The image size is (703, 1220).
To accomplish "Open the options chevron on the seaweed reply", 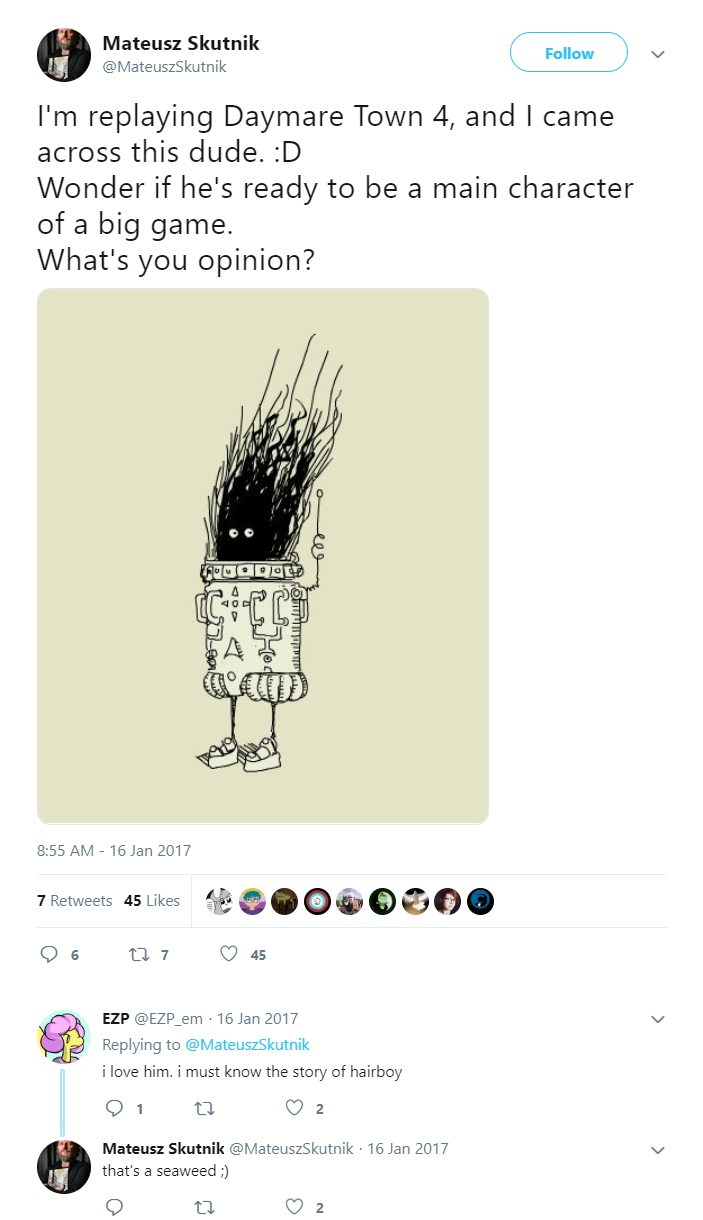I will 657,1150.
